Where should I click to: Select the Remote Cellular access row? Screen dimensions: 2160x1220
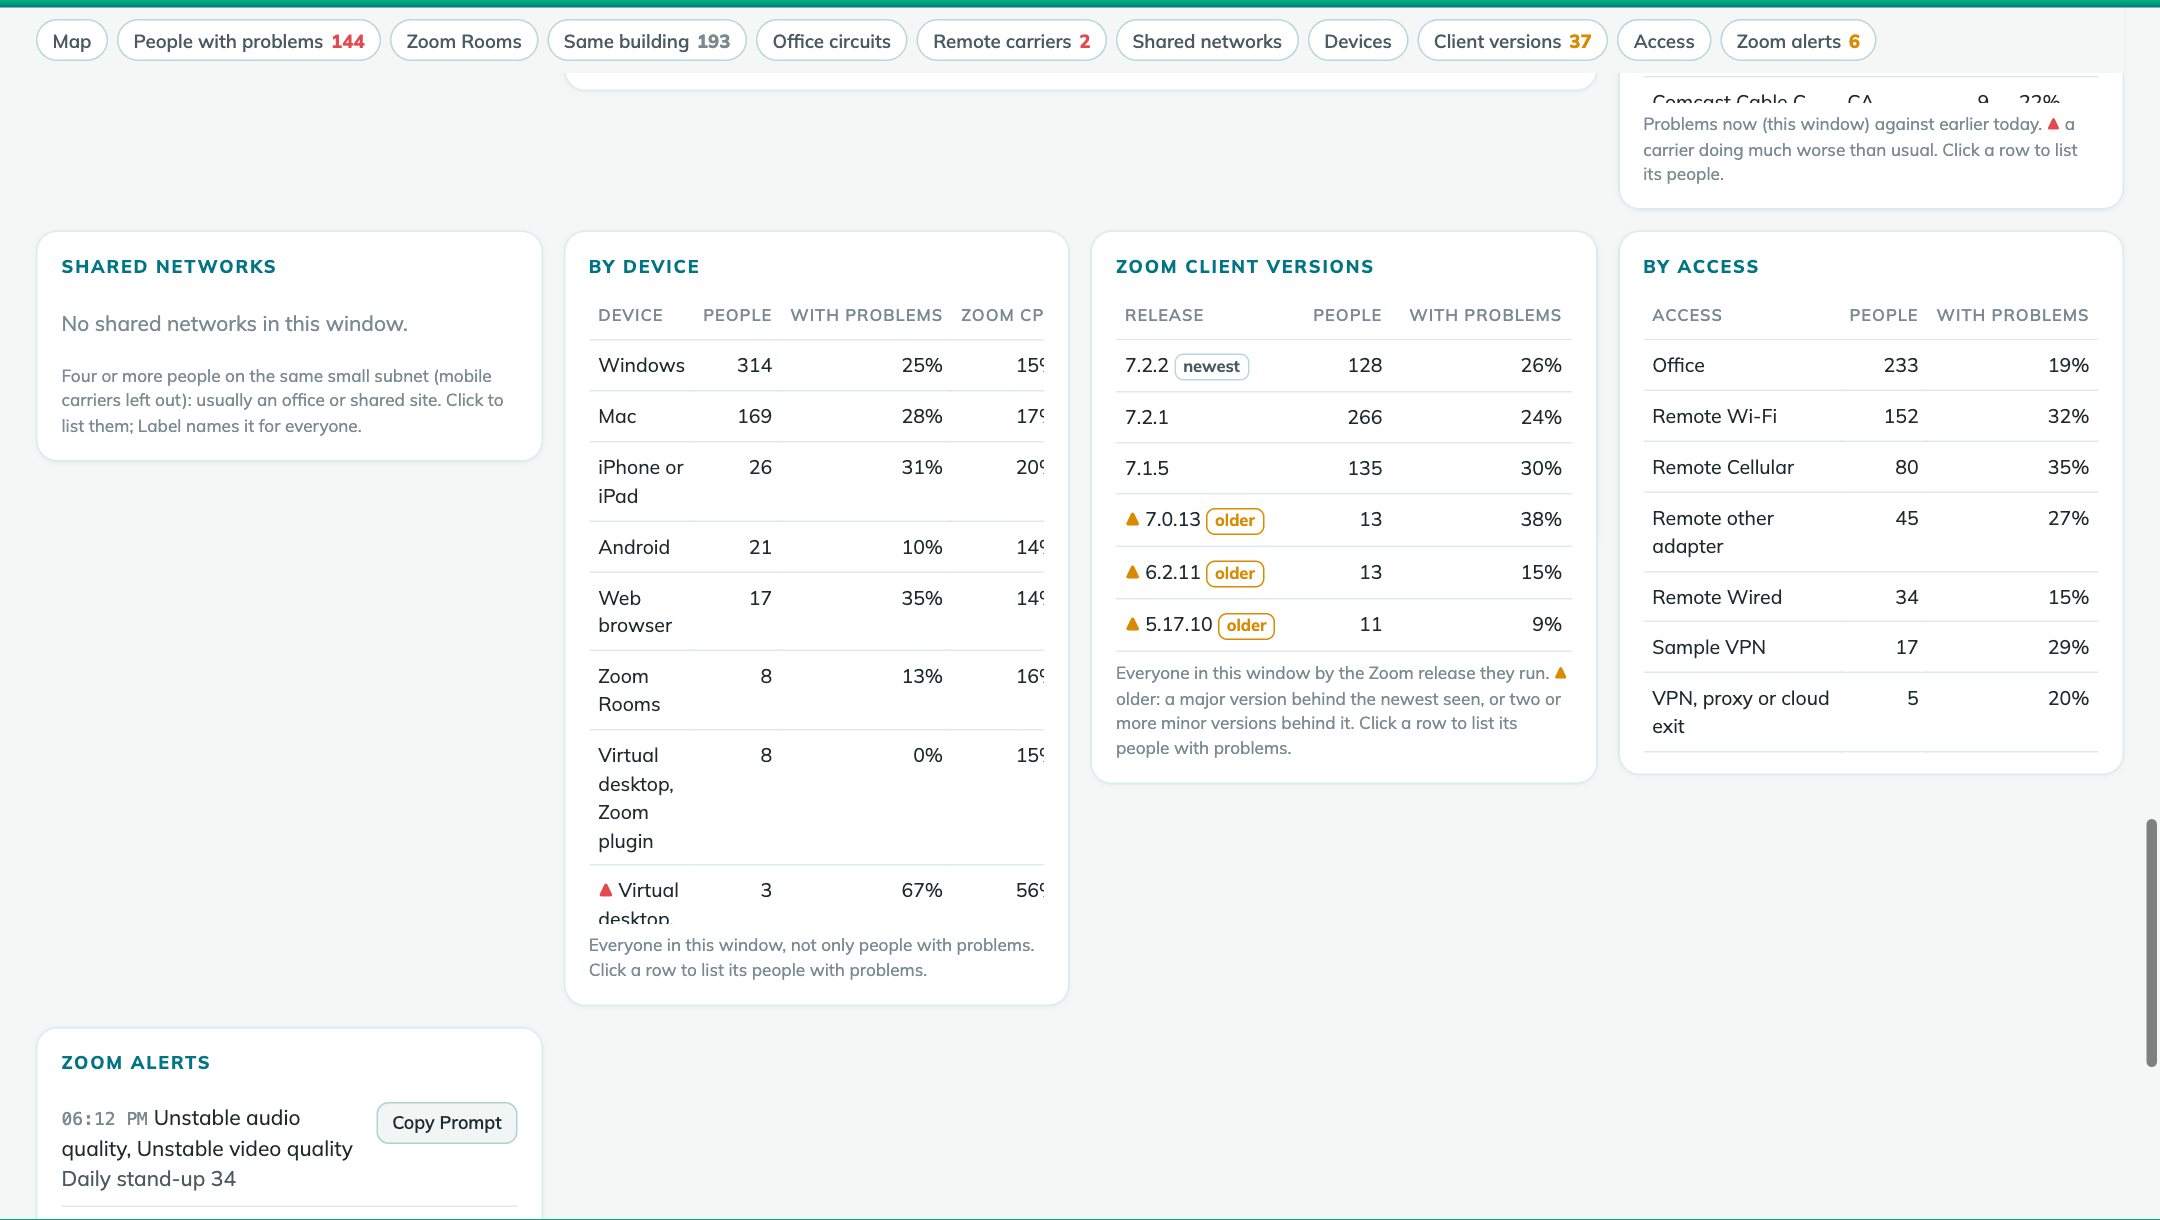1870,467
